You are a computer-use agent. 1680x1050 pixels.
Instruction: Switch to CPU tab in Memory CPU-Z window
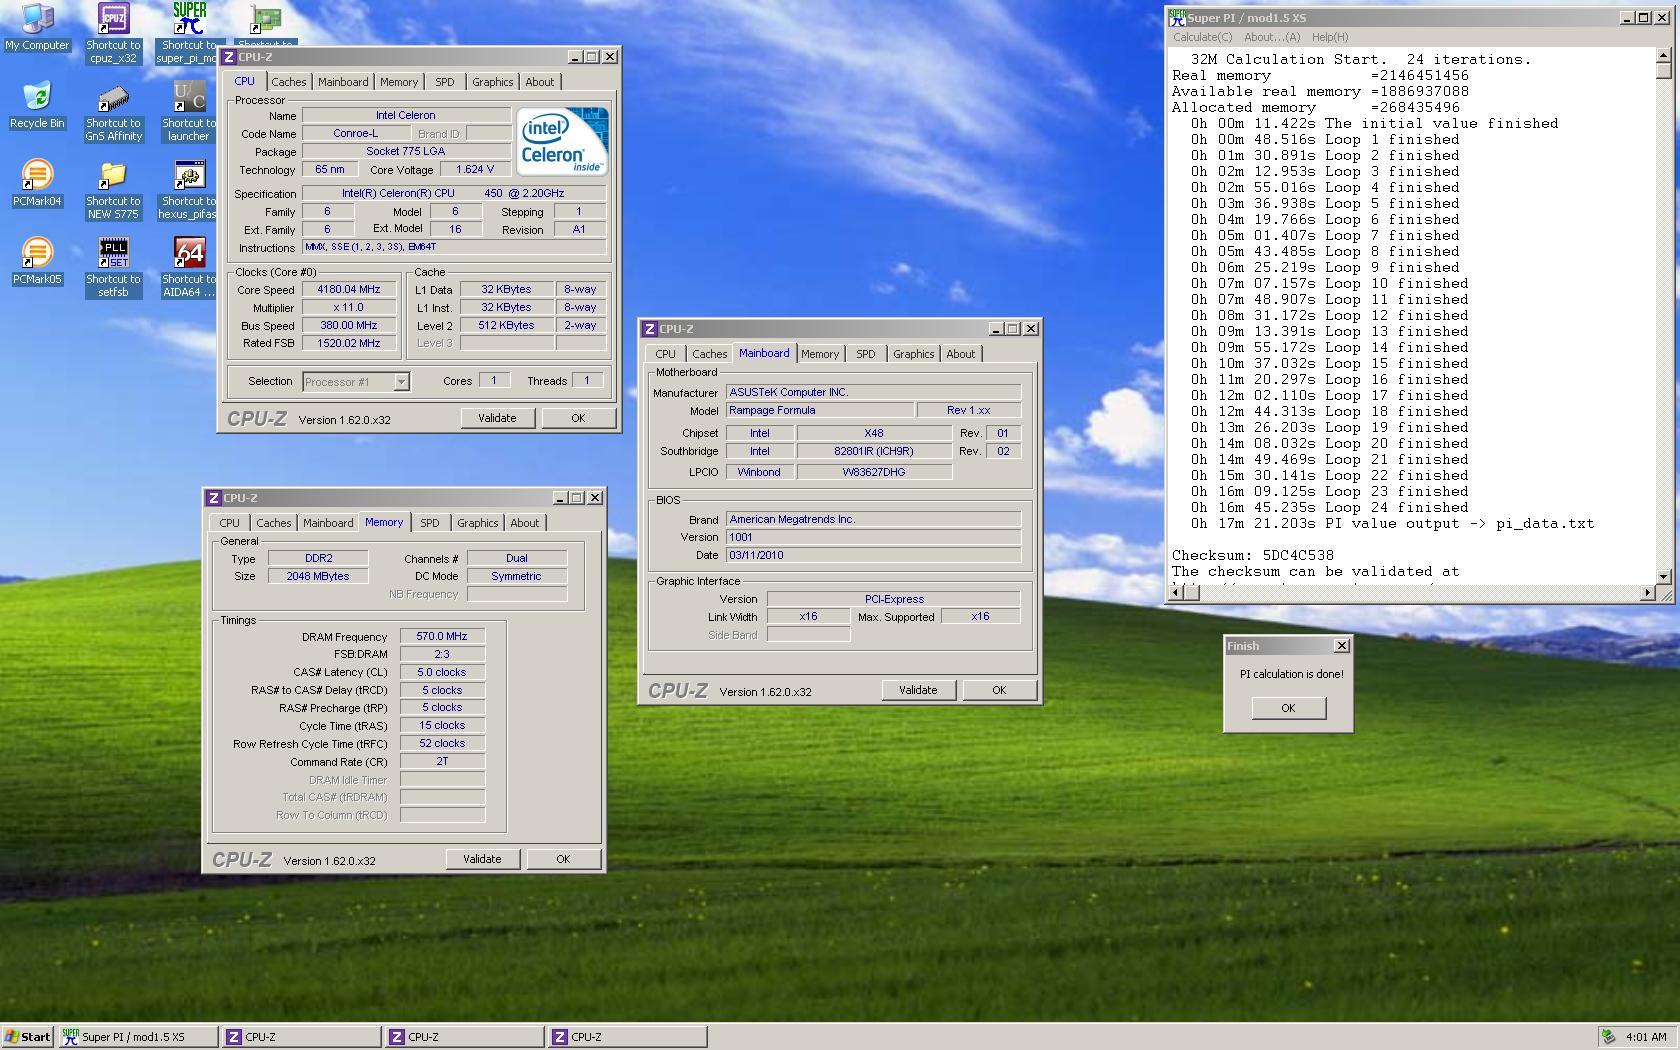(x=229, y=523)
